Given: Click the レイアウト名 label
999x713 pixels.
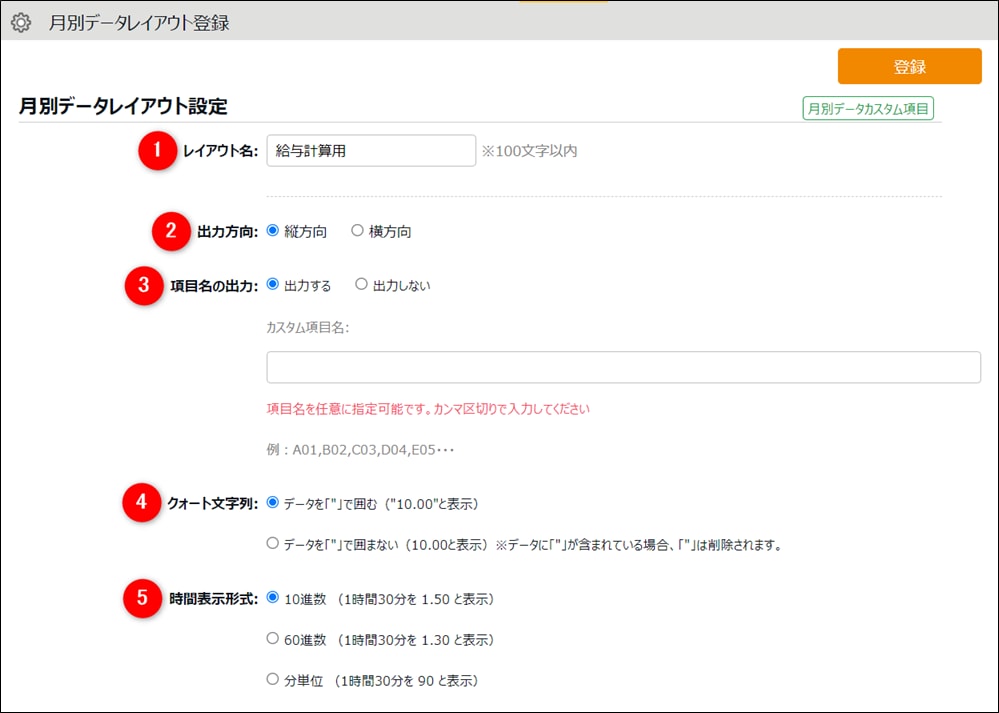Looking at the screenshot, I should (x=220, y=152).
